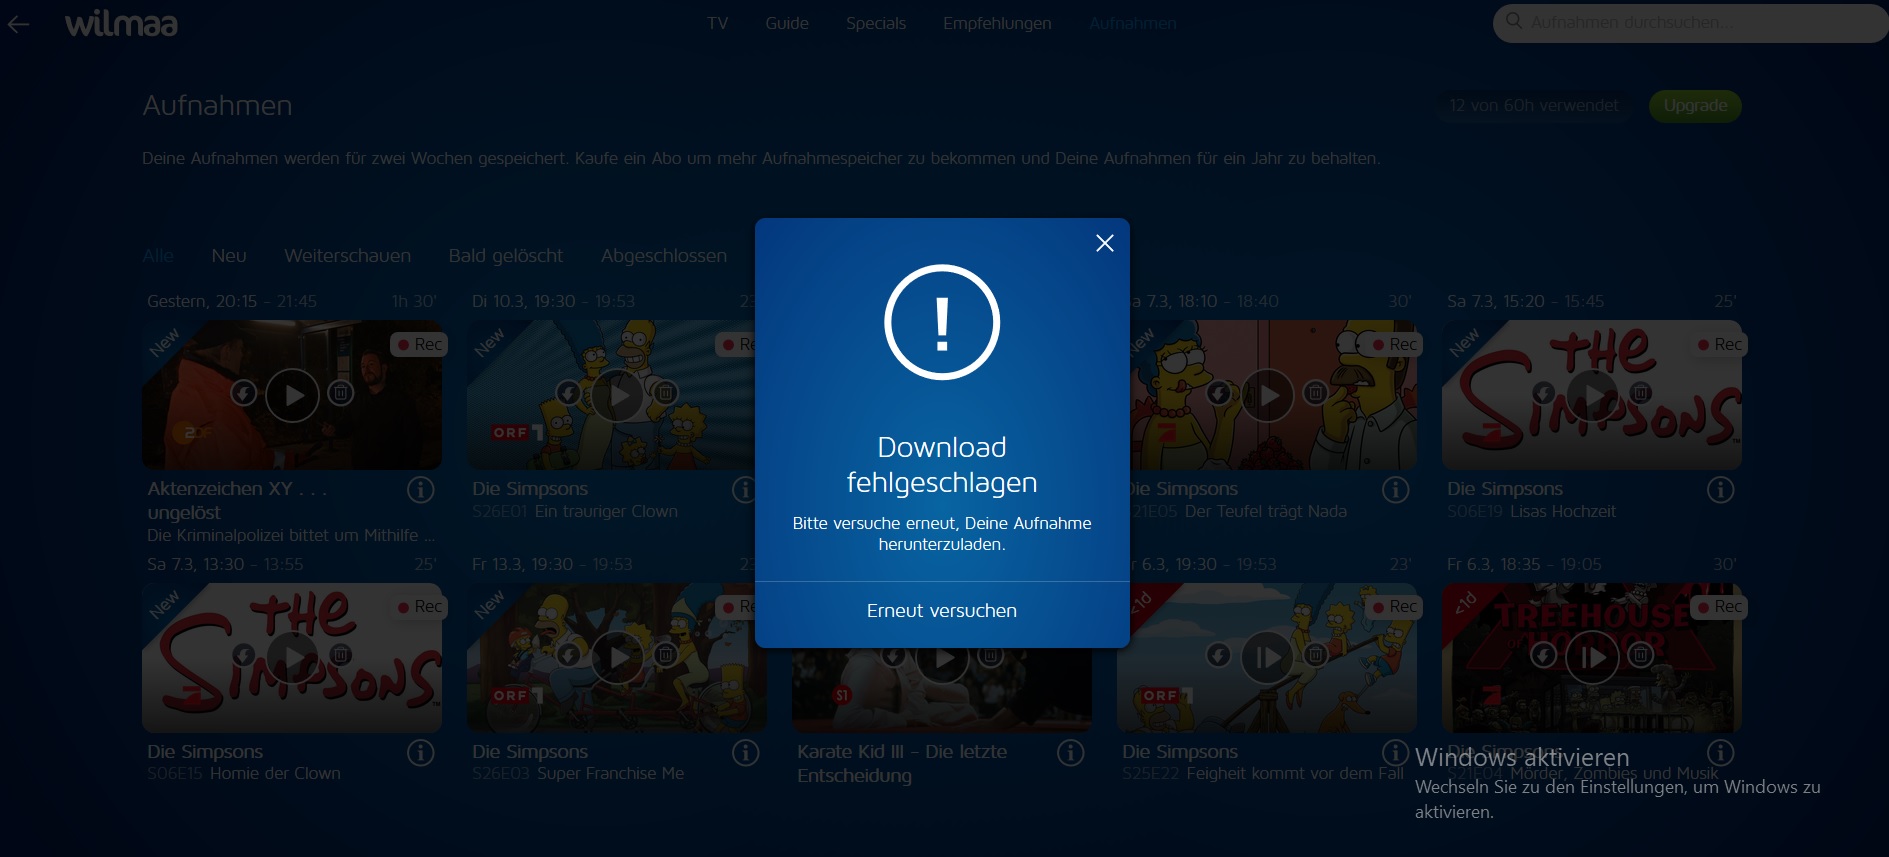The image size is (1889, 857).
Task: Open the Specials tab
Action: [x=876, y=23]
